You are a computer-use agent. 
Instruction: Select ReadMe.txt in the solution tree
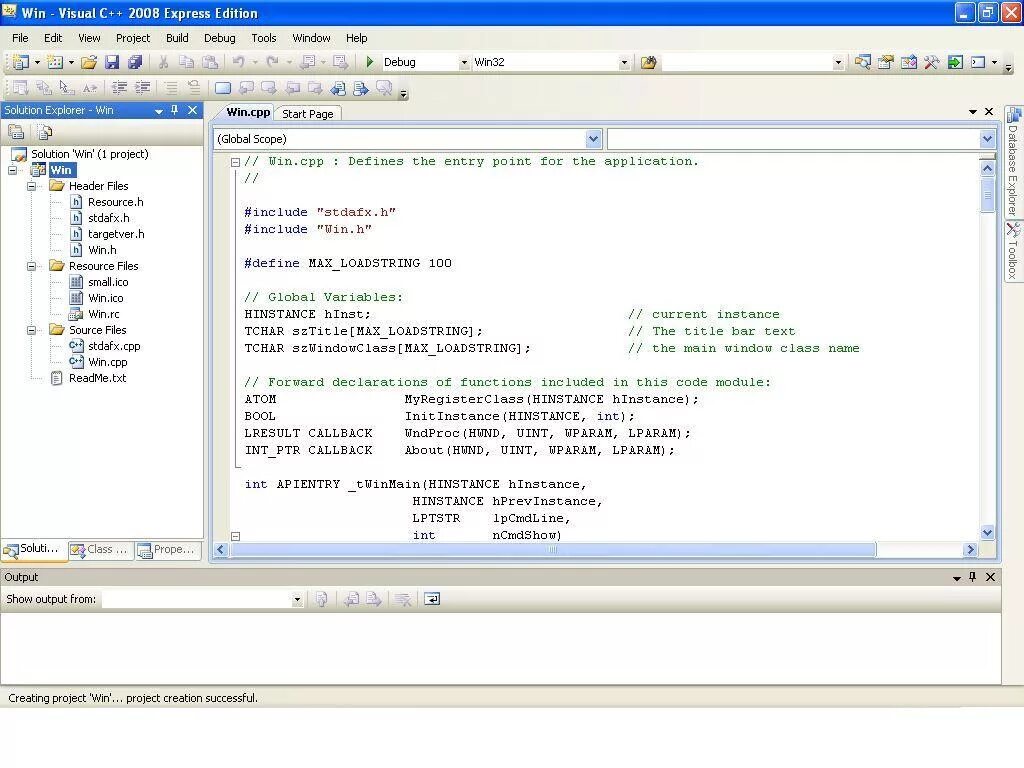pyautogui.click(x=97, y=378)
